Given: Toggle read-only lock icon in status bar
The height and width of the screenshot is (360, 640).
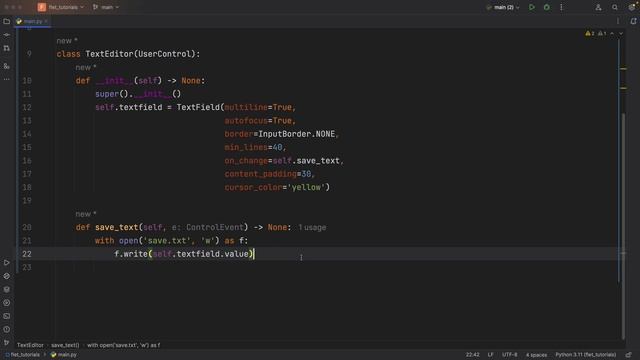Looking at the screenshot, I should click(629, 355).
